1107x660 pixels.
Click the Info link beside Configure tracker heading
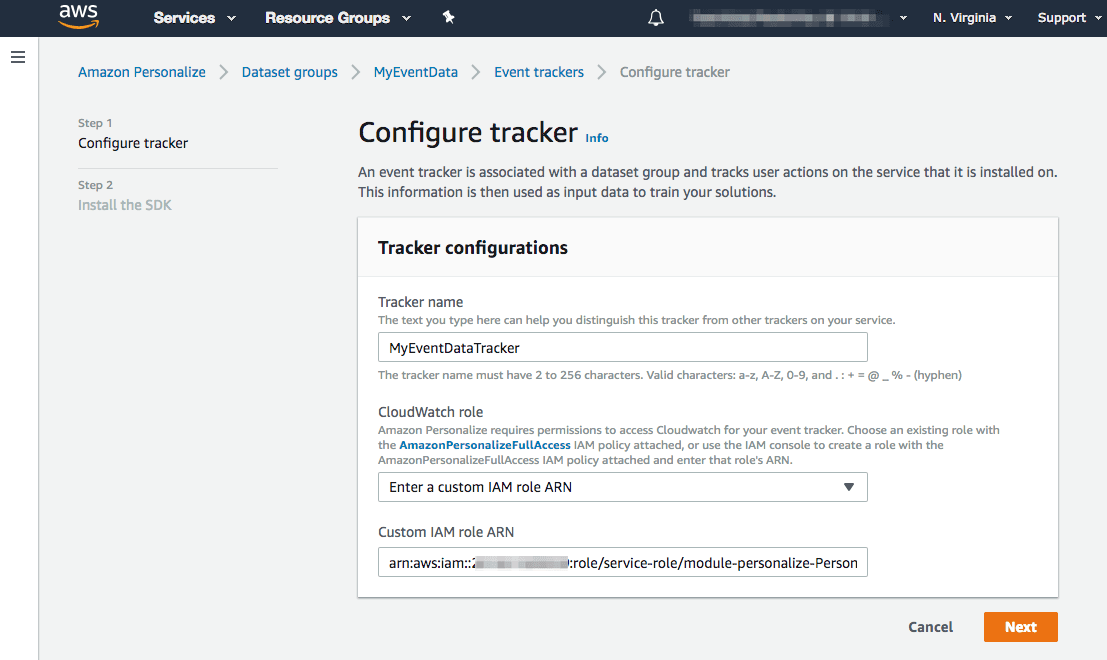pos(596,138)
